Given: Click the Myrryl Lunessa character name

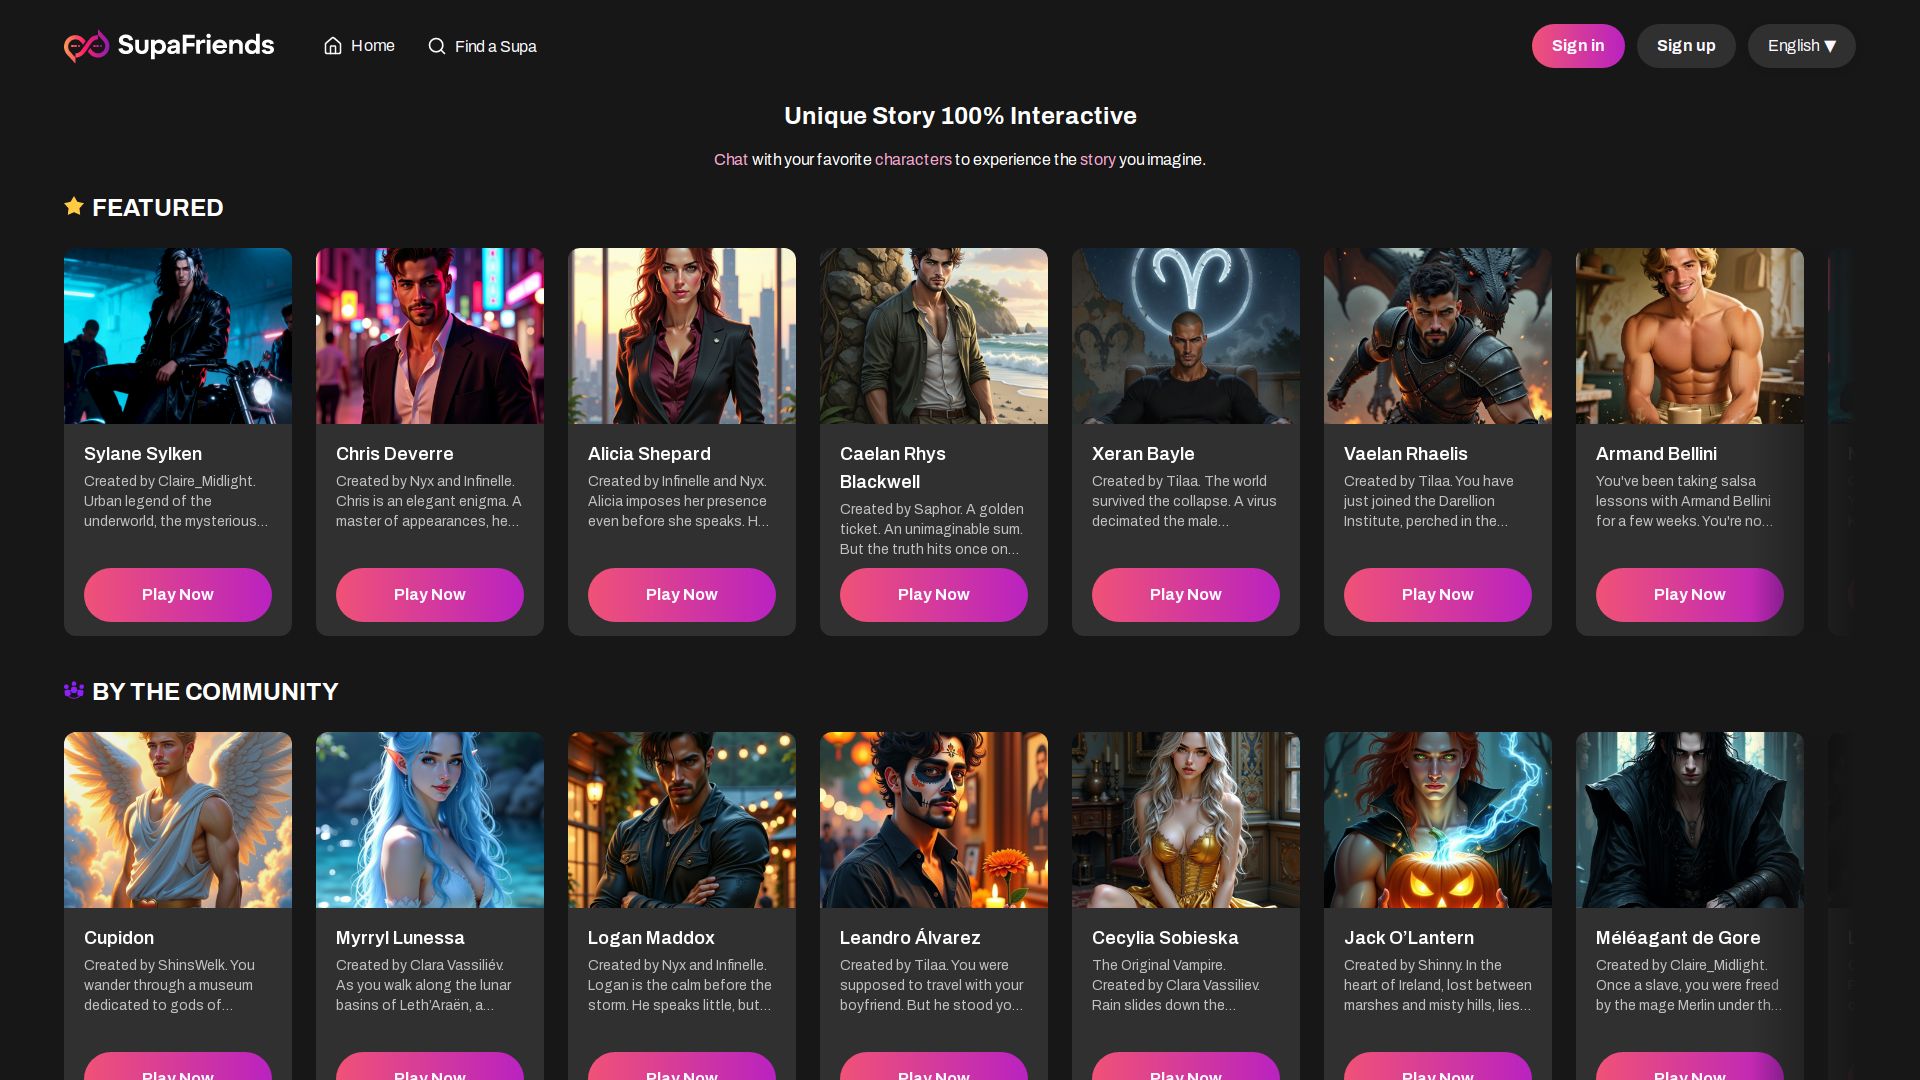Looking at the screenshot, I should click(x=400, y=938).
